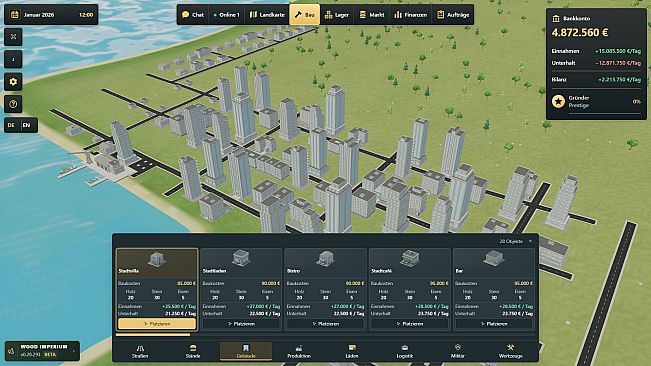Switch to the Straßen category tab
The height and width of the screenshot is (366, 651).
pyautogui.click(x=140, y=351)
